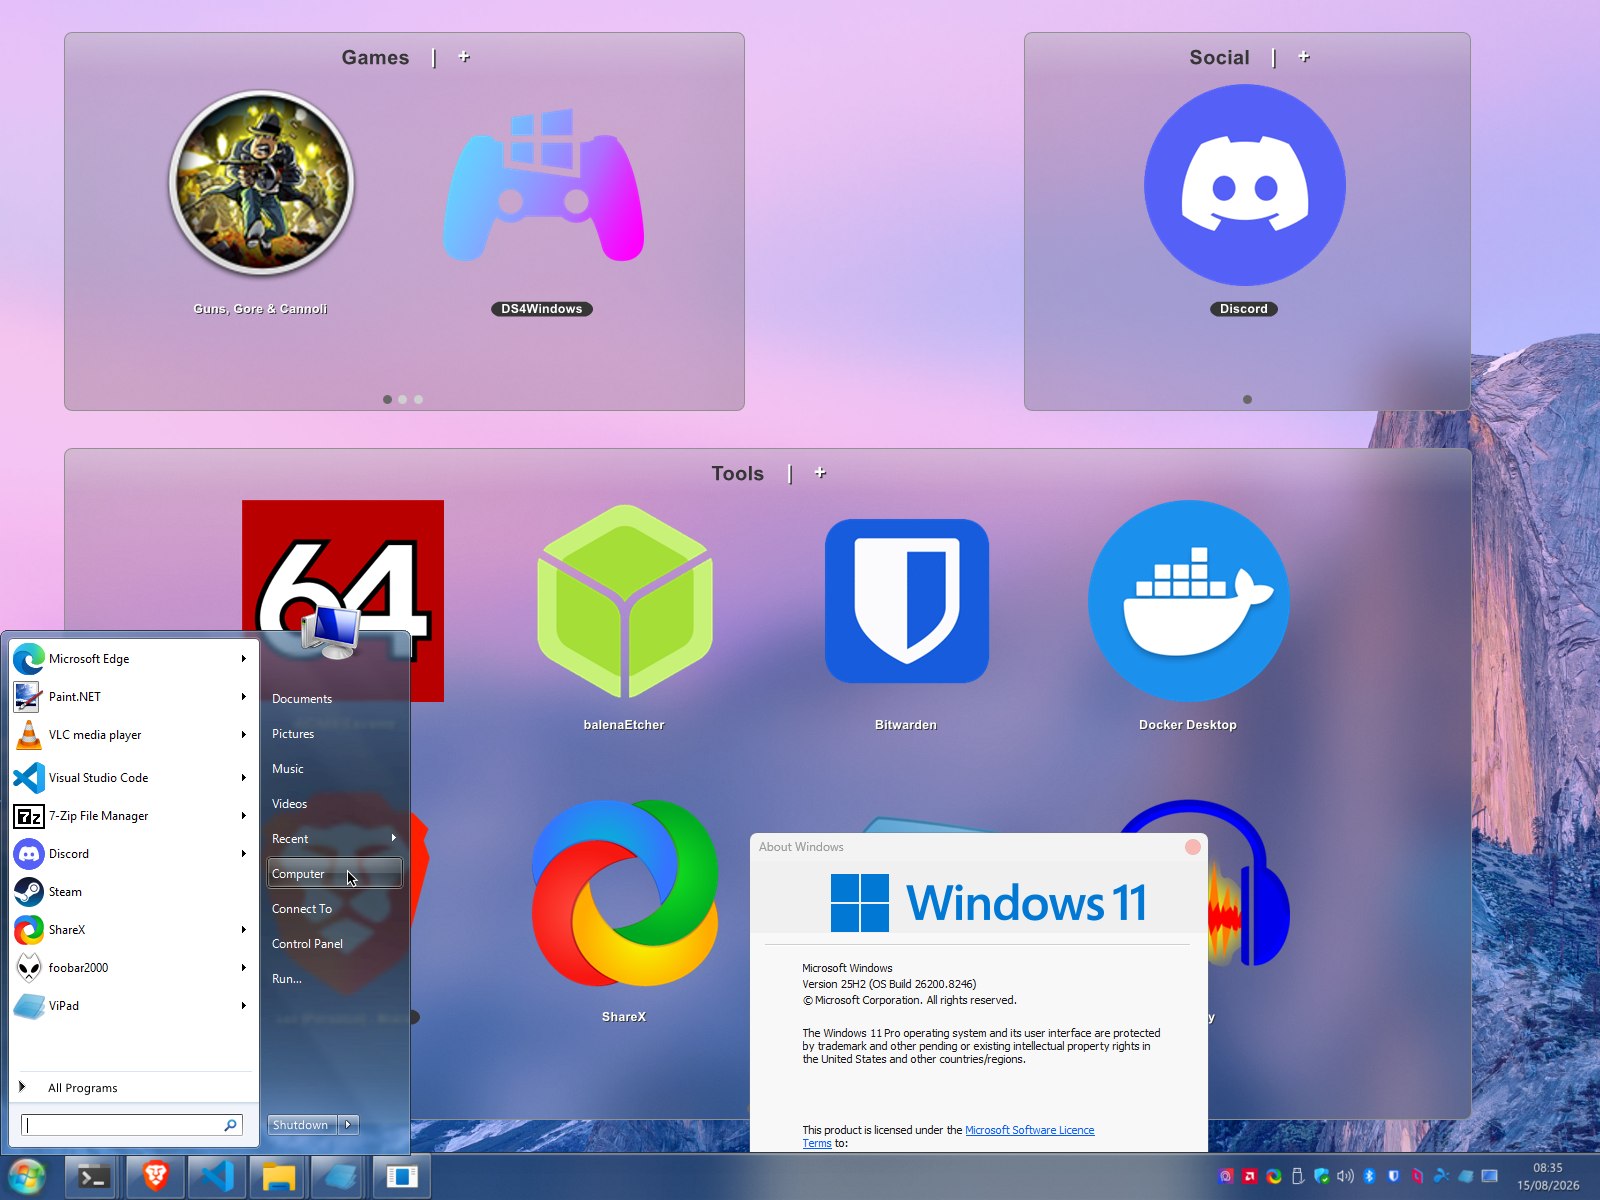Launch Docker Desktop whale icon
This screenshot has width=1600, height=1200.
[1189, 601]
